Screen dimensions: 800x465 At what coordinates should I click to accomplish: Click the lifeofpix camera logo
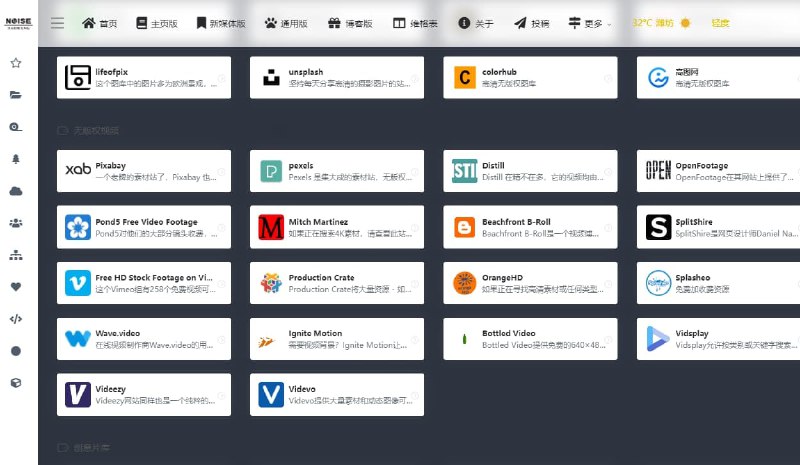click(x=78, y=78)
